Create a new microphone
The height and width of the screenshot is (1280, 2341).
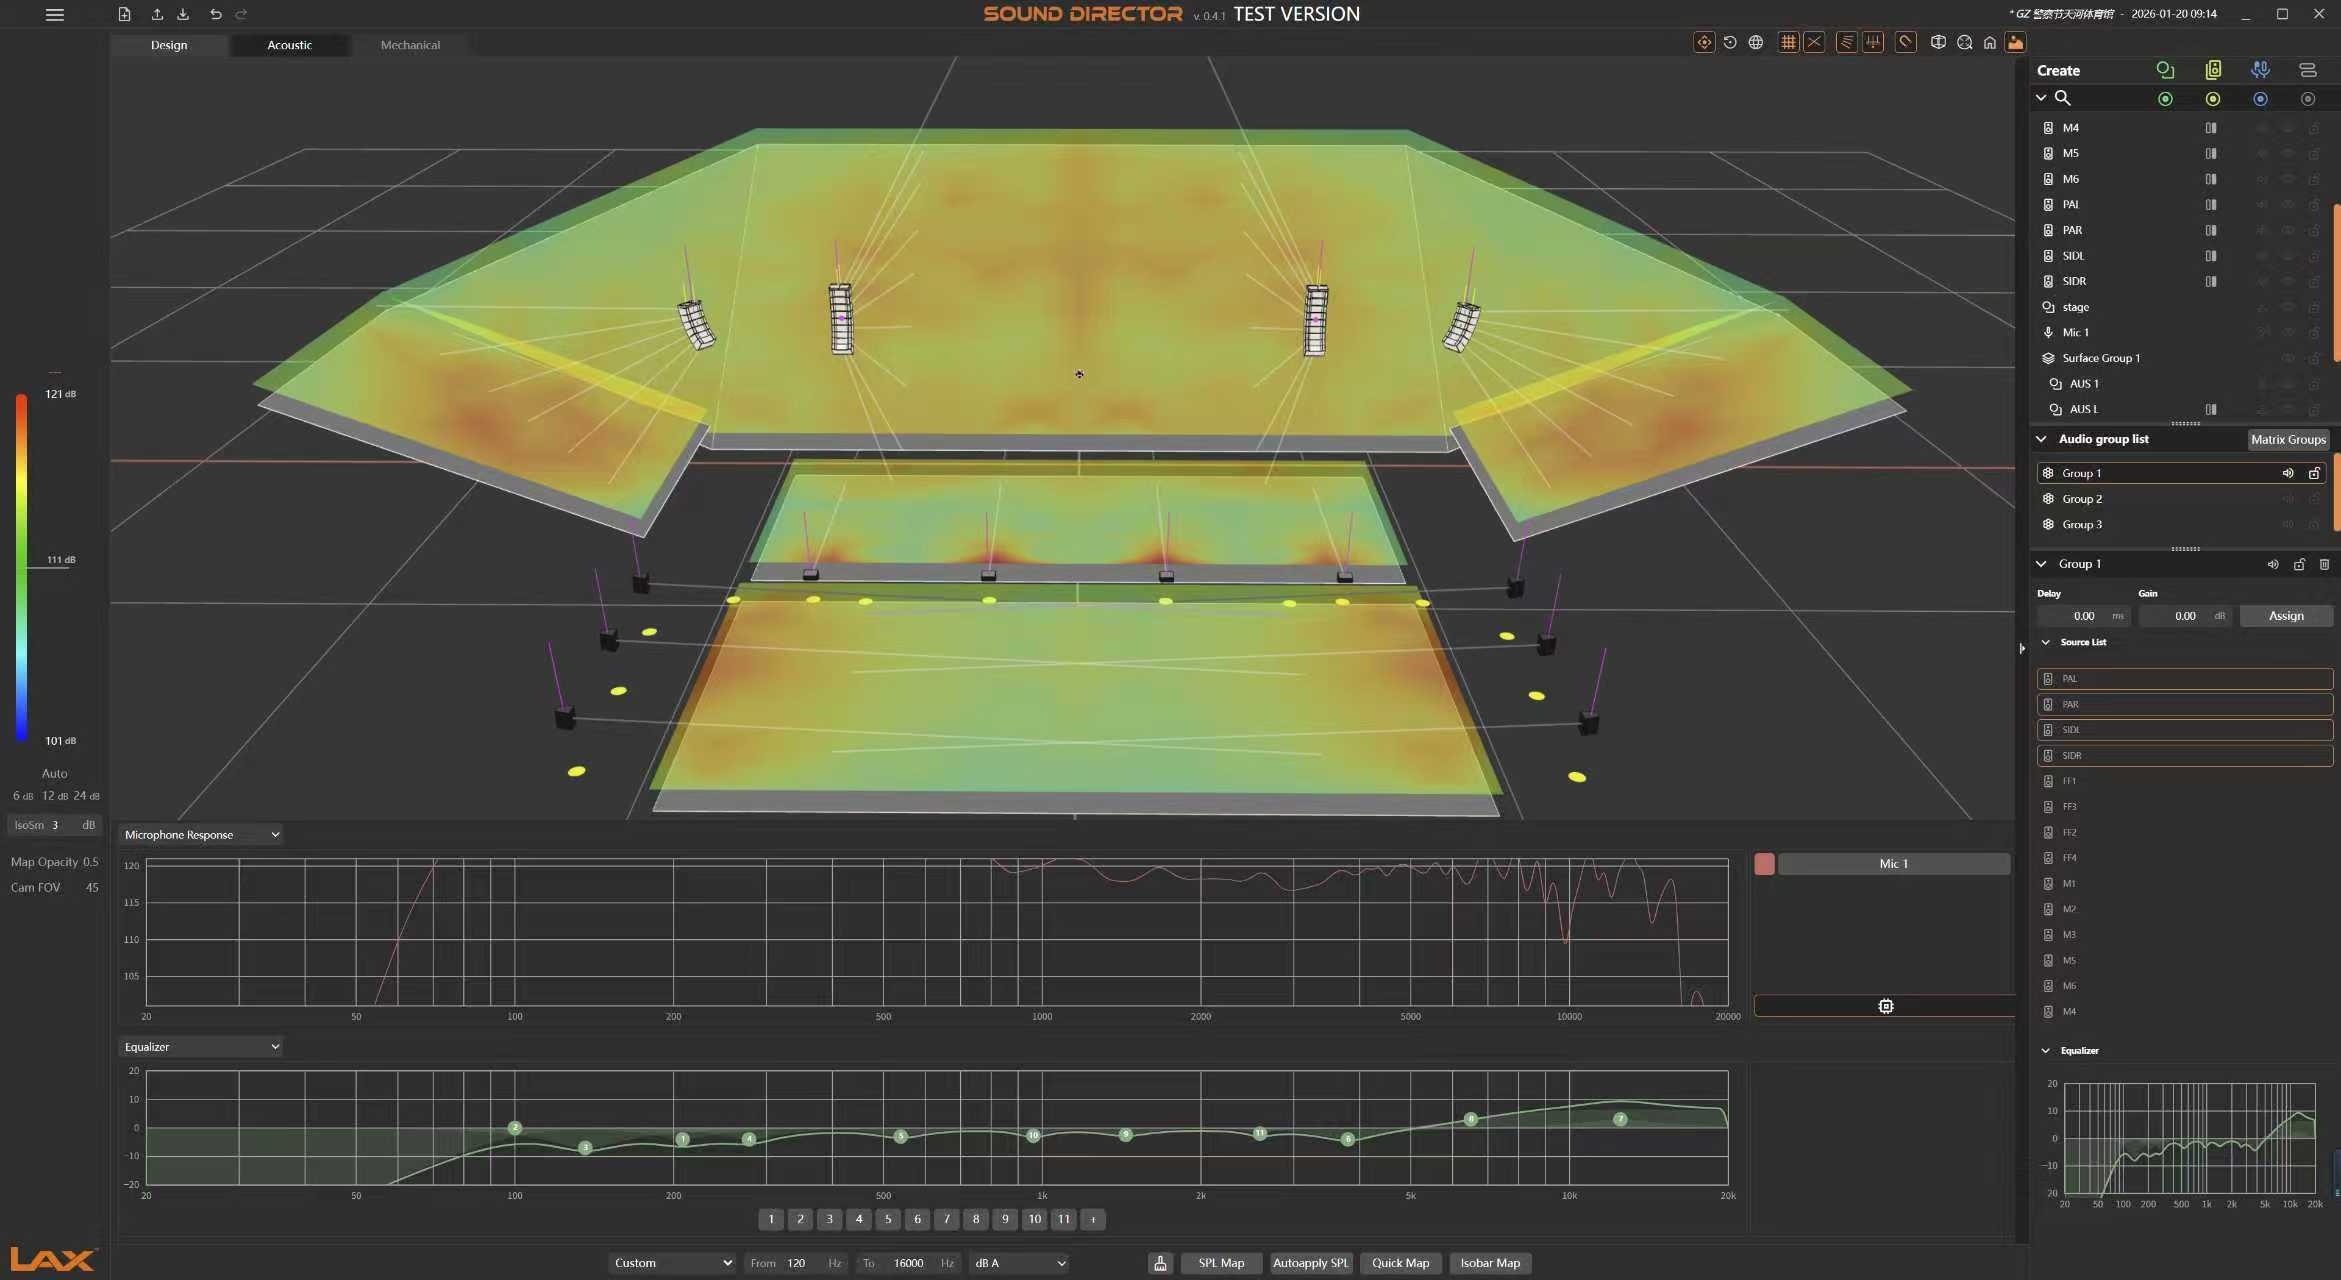[x=2260, y=70]
